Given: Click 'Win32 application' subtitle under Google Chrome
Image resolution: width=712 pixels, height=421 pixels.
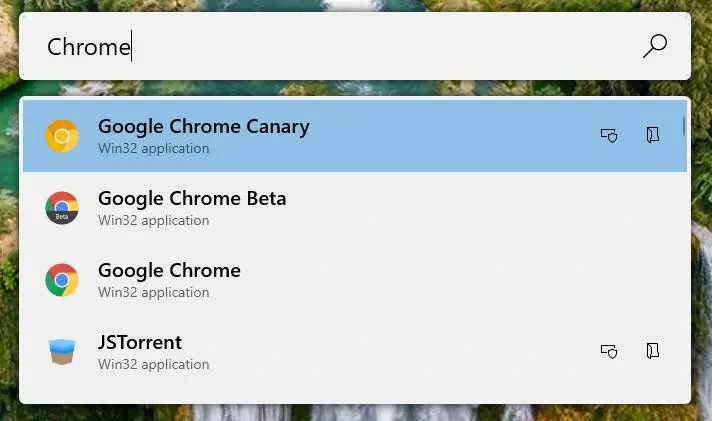Looking at the screenshot, I should click(153, 293).
